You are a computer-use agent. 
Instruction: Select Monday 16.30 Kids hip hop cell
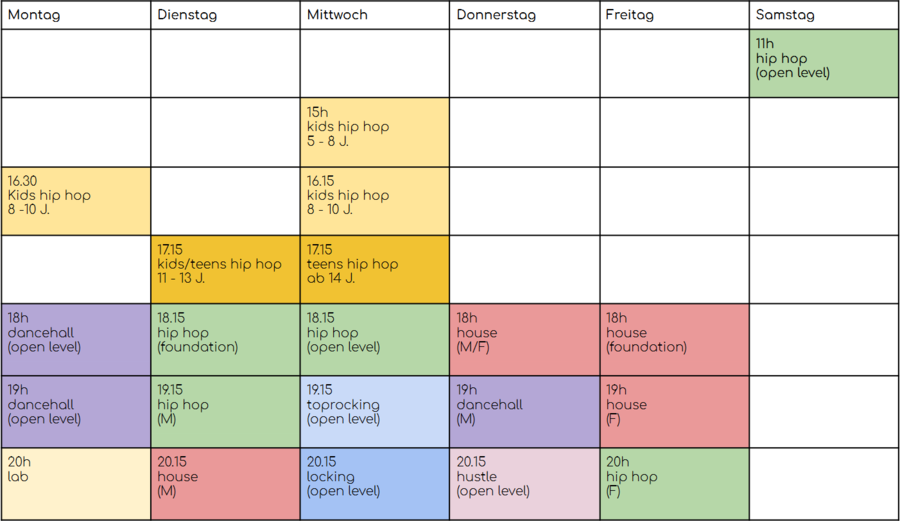tap(76, 201)
